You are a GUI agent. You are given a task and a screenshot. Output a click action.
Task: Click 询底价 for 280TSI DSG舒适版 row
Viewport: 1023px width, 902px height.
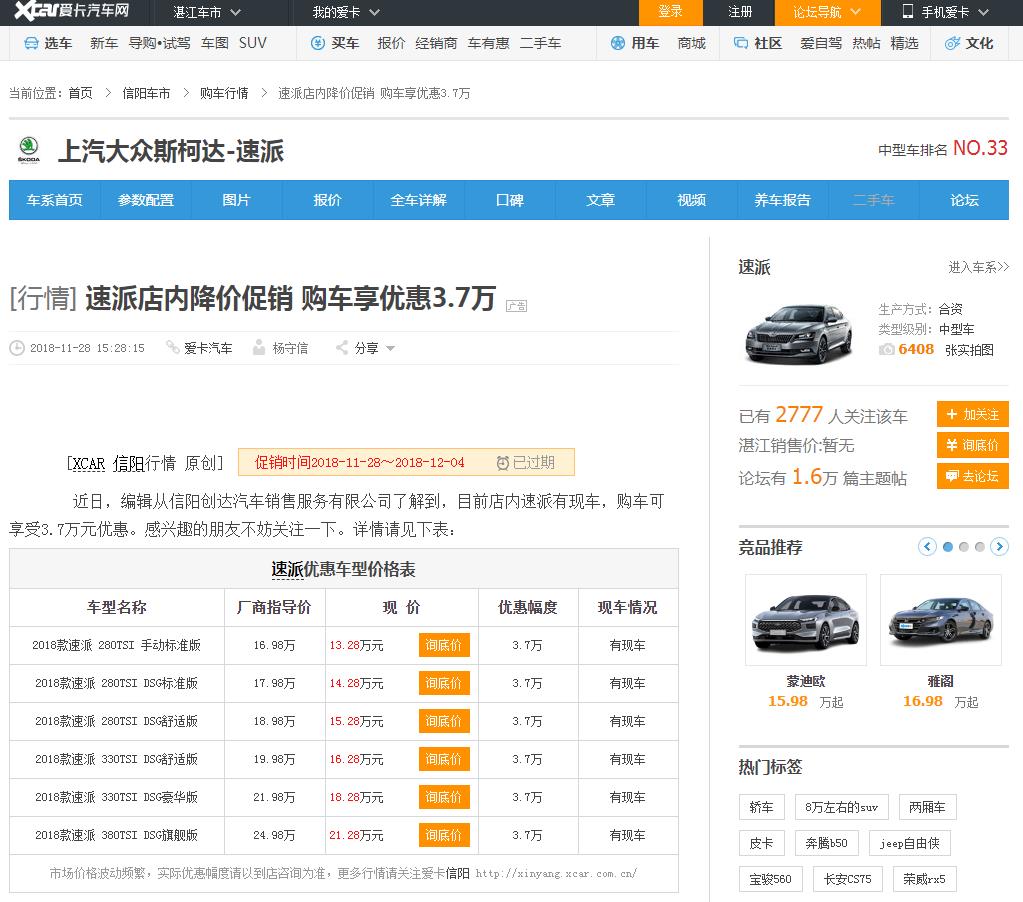[x=444, y=721]
